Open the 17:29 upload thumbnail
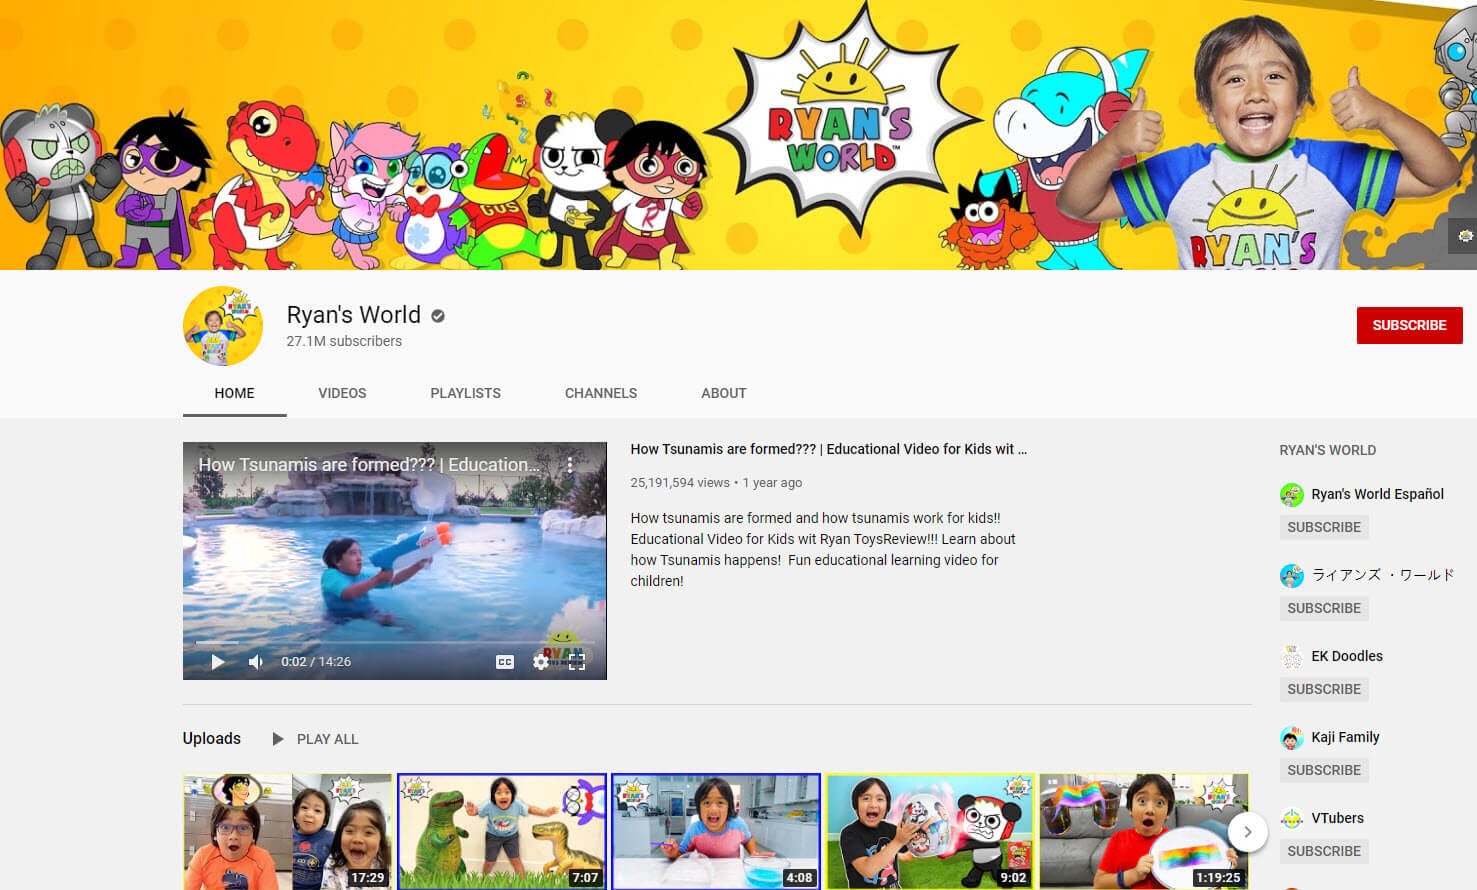Image resolution: width=1477 pixels, height=890 pixels. (x=287, y=831)
